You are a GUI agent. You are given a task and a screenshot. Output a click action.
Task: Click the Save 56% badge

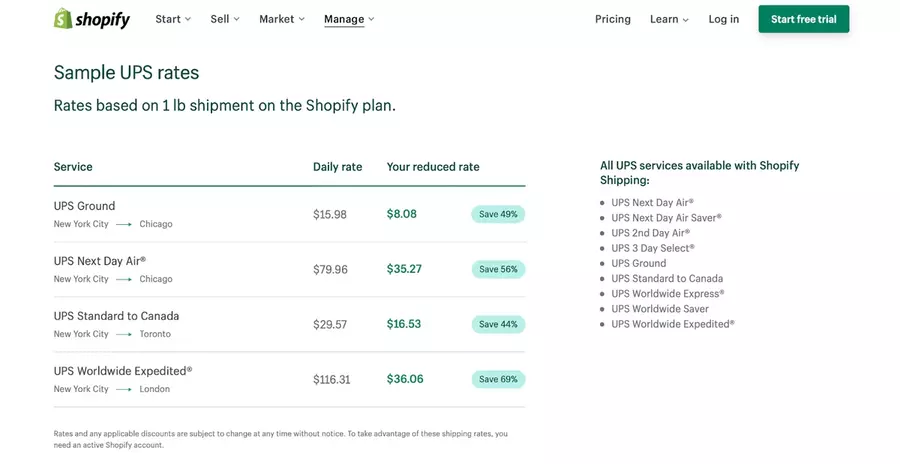pos(498,269)
